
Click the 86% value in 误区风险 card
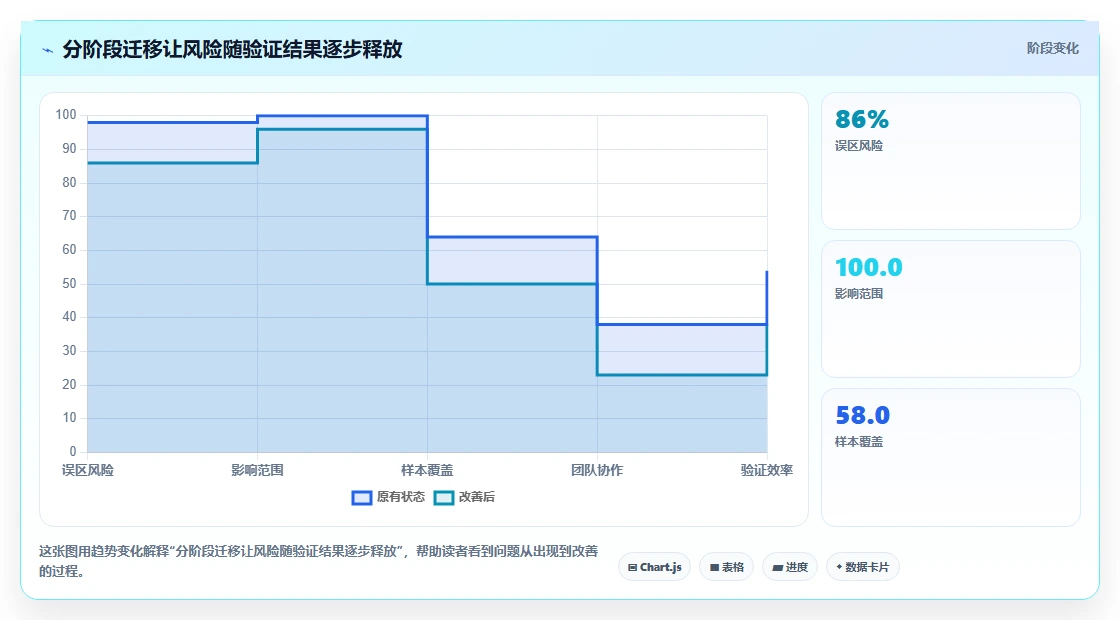861,119
